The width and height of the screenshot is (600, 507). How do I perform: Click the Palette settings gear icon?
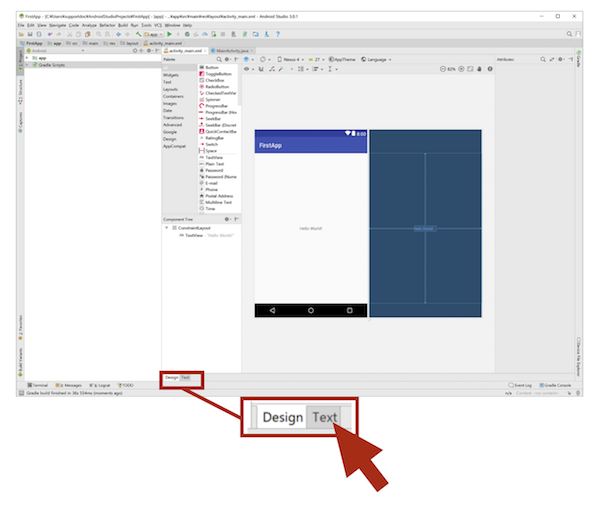(227, 59)
